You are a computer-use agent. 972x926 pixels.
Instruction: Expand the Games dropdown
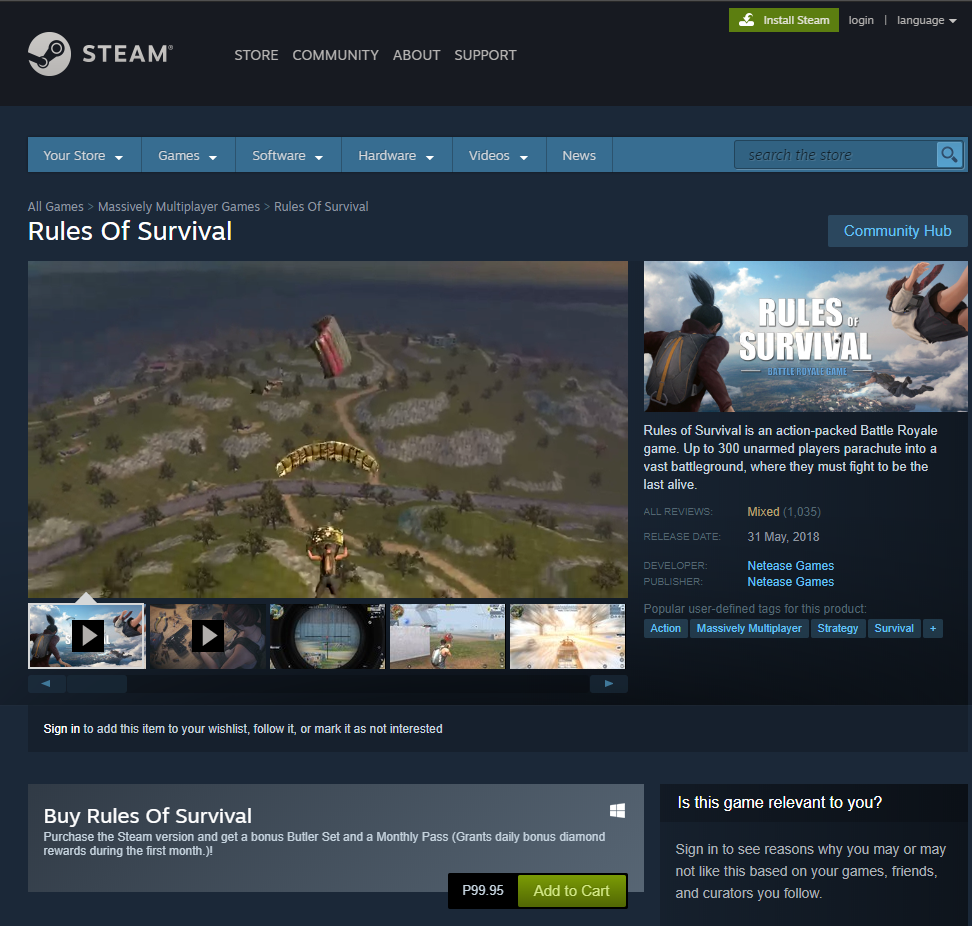point(188,155)
